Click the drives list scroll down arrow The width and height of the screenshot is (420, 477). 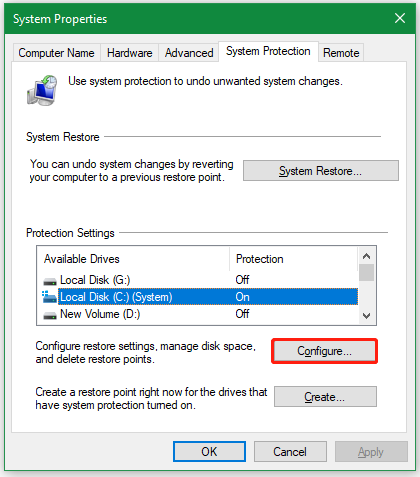pos(367,316)
